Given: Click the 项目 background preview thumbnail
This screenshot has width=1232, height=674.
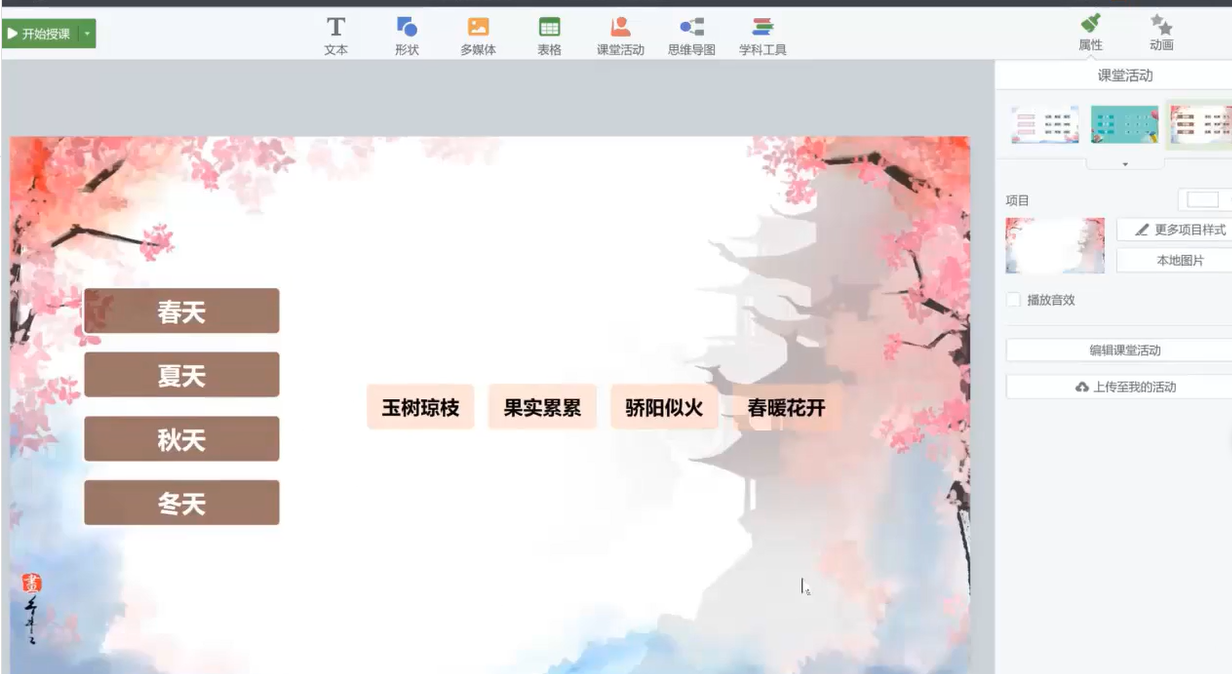Looking at the screenshot, I should pos(1055,245).
